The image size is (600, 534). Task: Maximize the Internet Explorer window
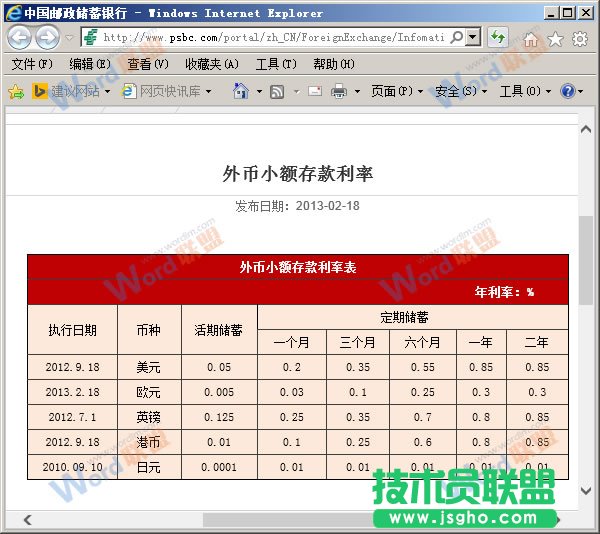(568, 13)
